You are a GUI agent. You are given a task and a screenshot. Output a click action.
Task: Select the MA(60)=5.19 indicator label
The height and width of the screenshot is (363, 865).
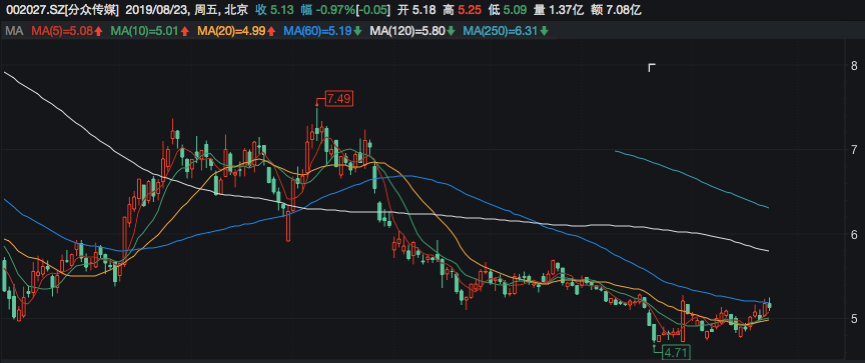pos(317,31)
